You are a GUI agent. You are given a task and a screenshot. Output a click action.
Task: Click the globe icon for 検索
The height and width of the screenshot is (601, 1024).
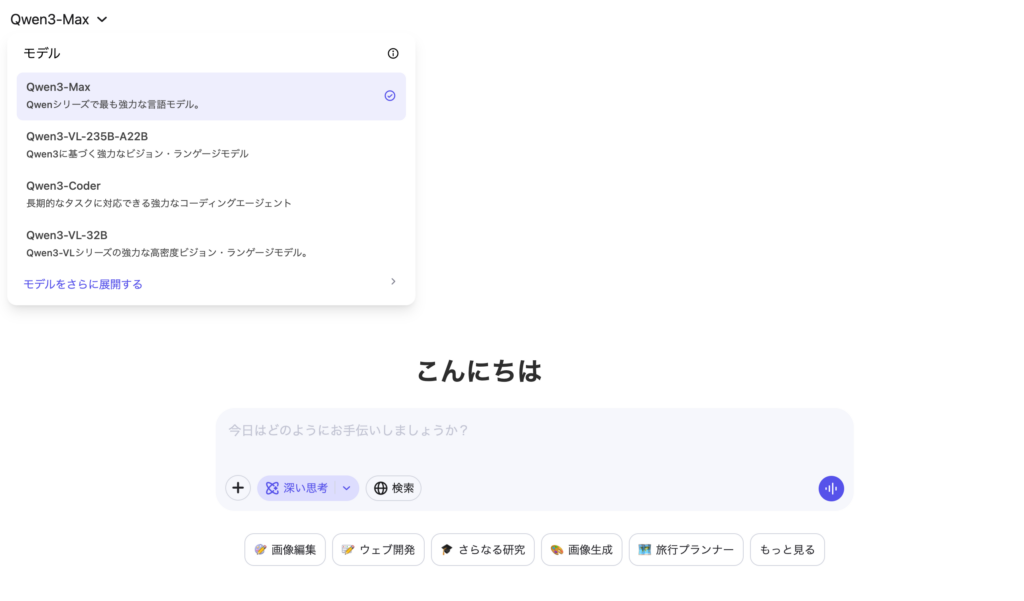[x=380, y=488]
